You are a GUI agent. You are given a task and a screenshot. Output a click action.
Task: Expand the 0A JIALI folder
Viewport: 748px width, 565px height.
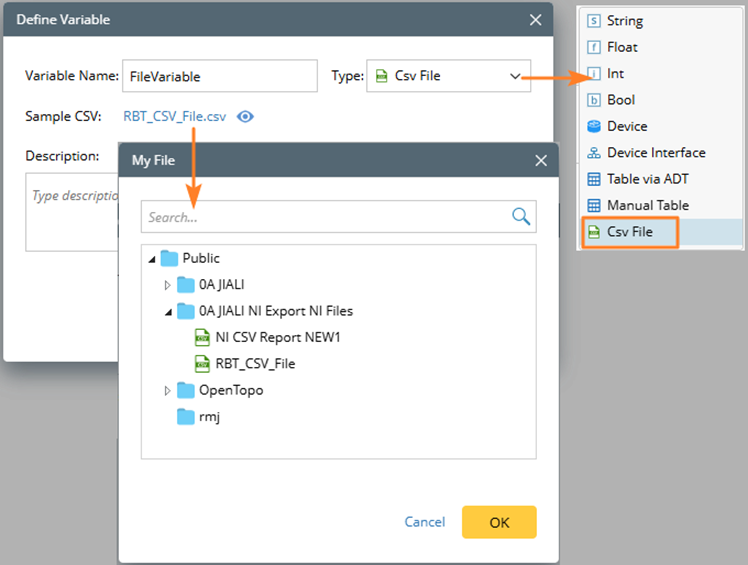tap(168, 285)
